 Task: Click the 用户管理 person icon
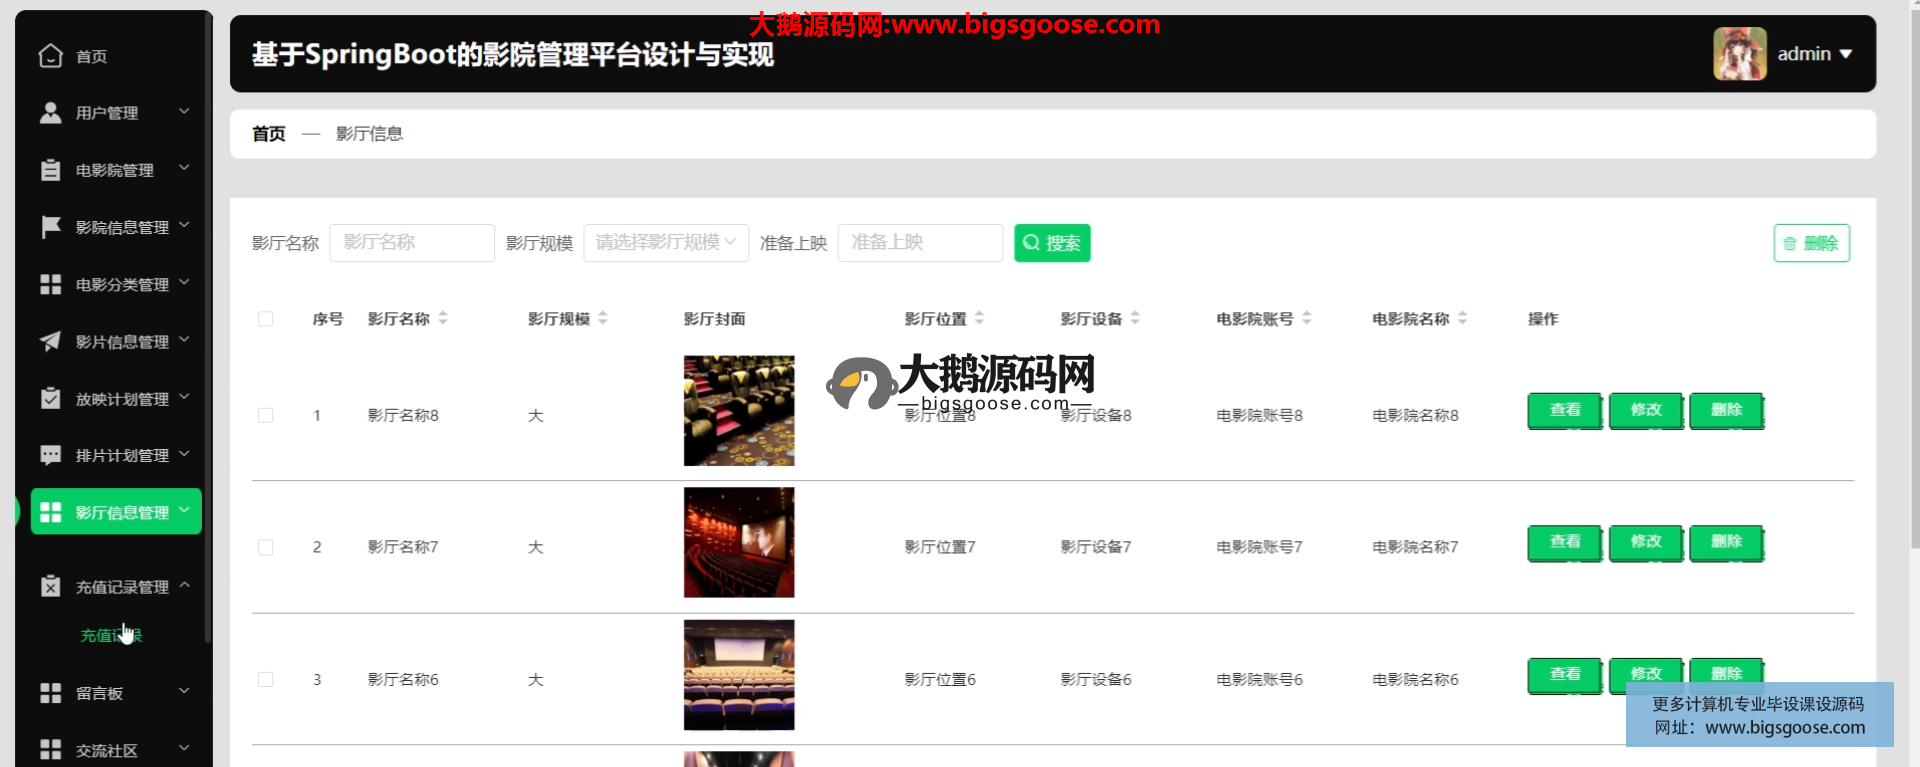tap(50, 113)
